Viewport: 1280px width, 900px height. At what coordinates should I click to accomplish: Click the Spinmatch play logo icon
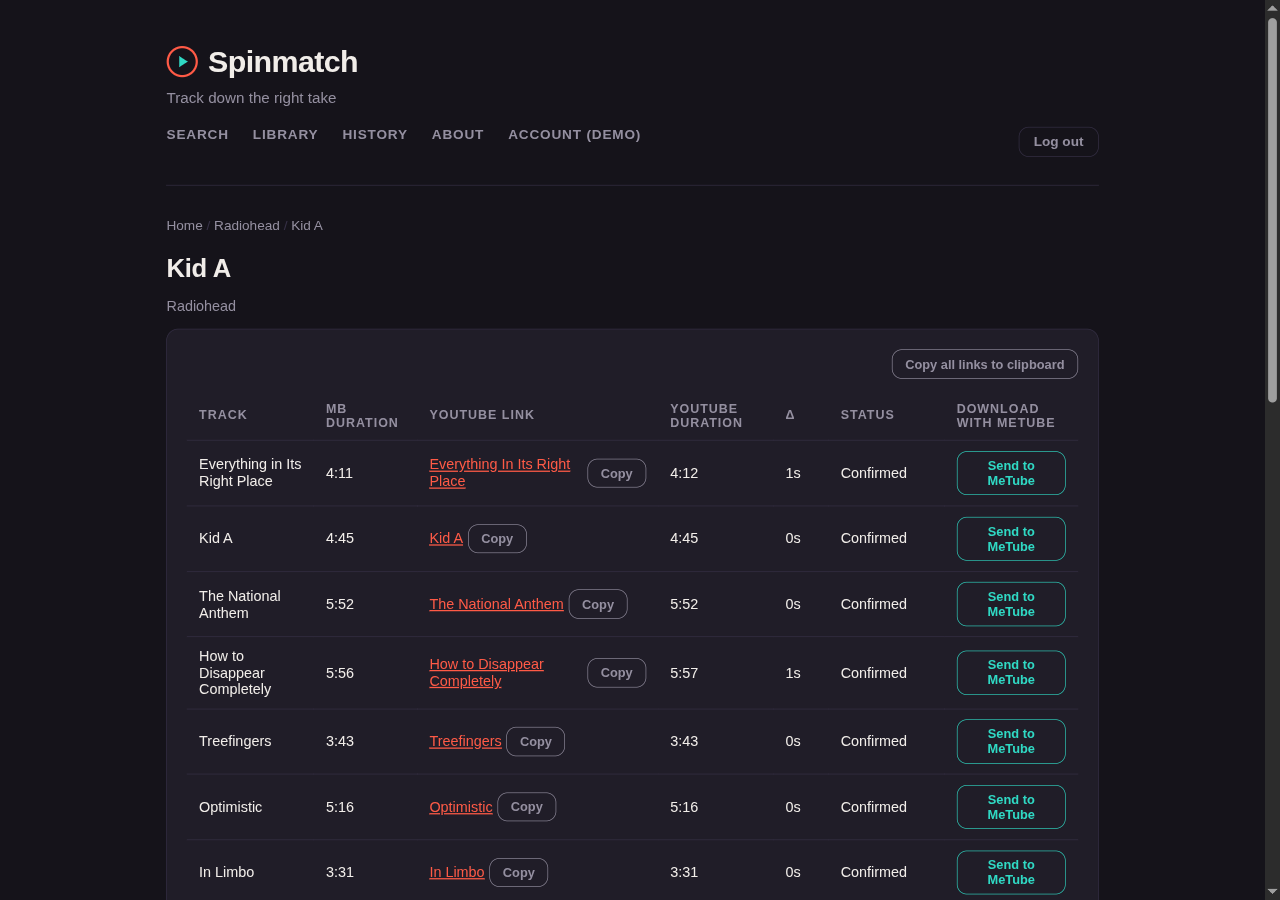pyautogui.click(x=182, y=62)
